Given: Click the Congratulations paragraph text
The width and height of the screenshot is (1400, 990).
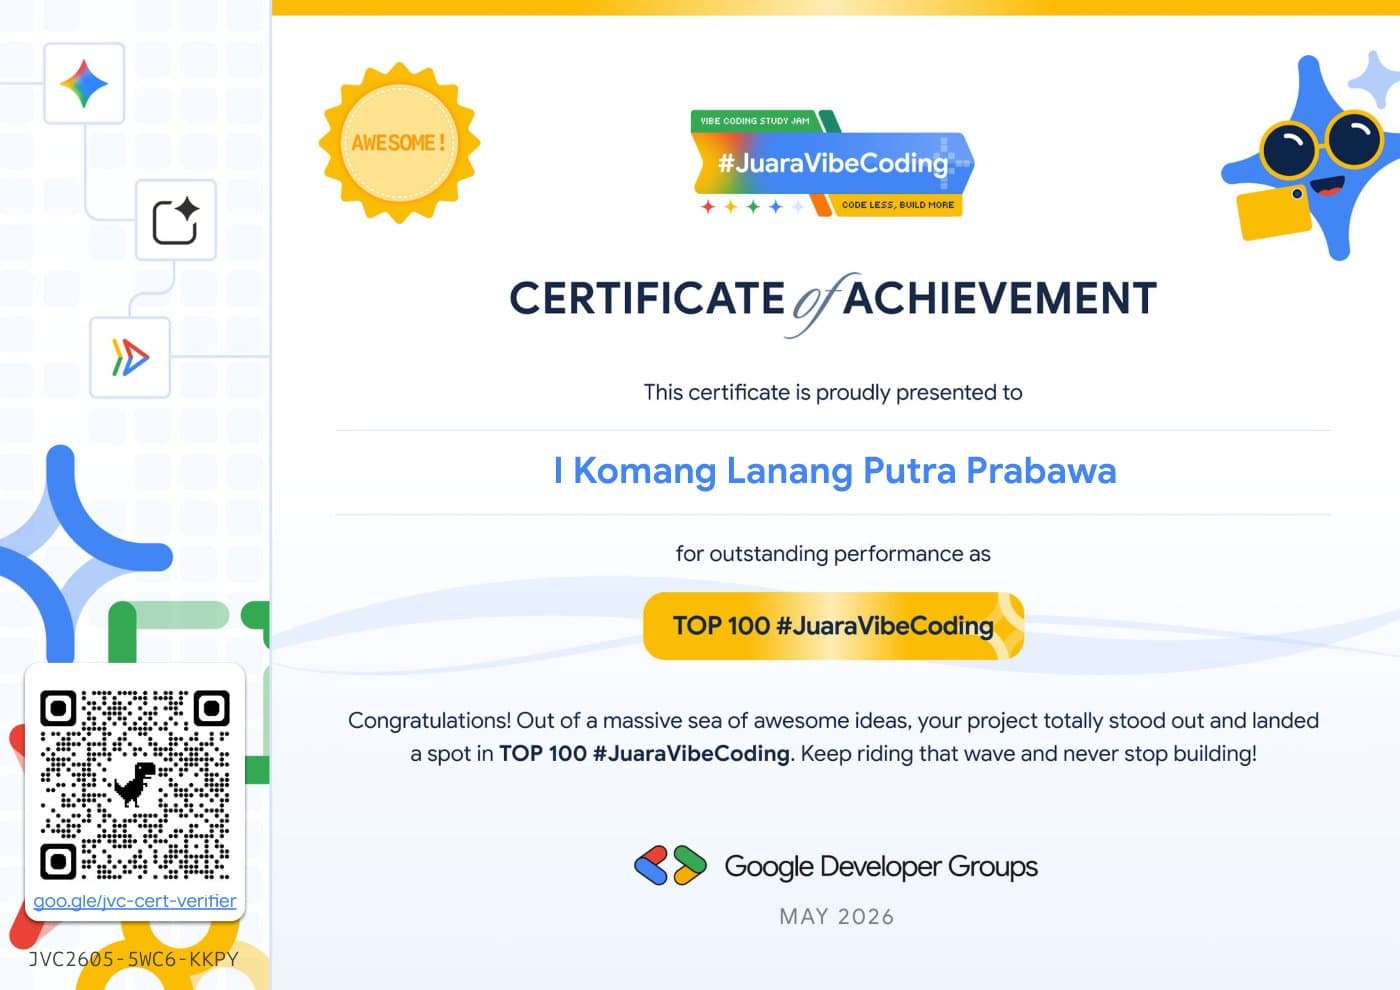Looking at the screenshot, I should coord(833,737).
